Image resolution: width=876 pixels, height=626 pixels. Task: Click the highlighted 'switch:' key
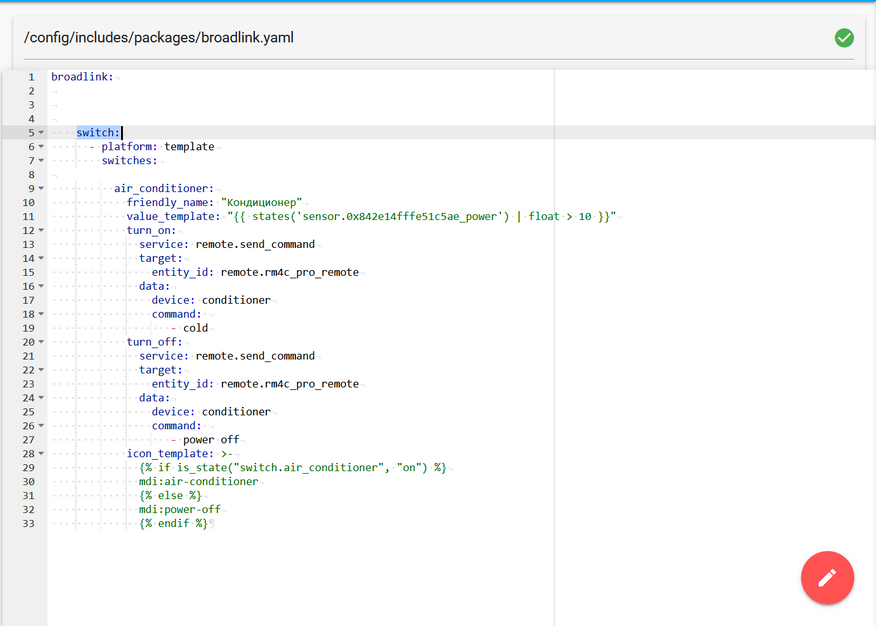98,132
